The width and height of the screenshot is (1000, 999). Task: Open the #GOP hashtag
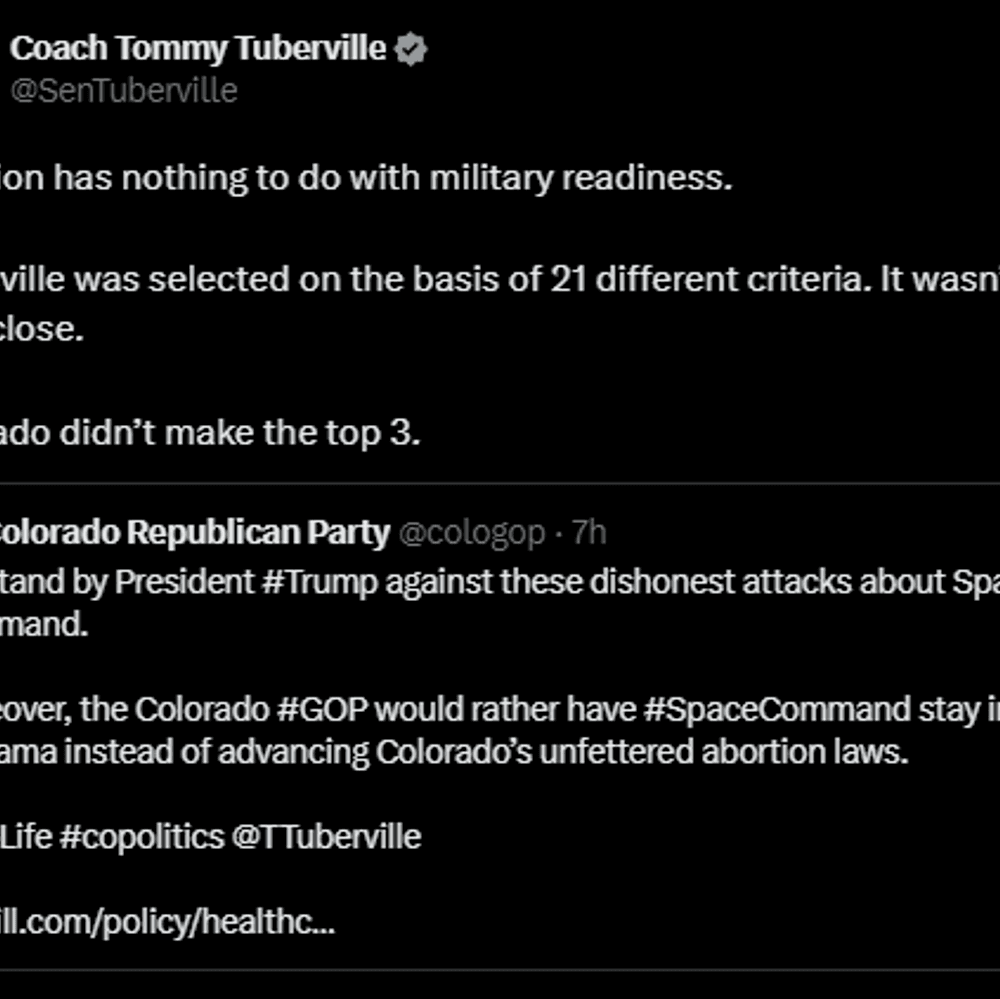(x=323, y=709)
